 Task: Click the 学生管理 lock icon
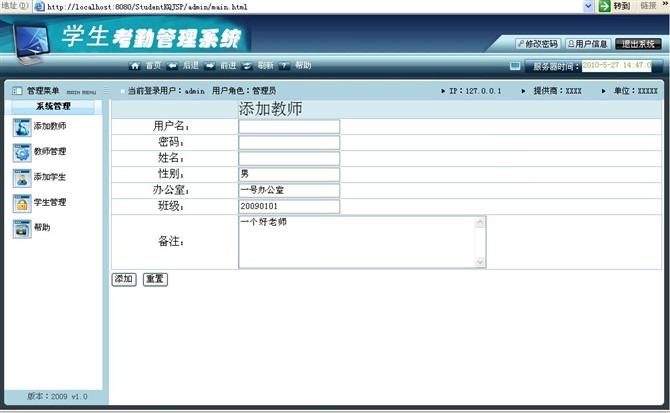tap(22, 203)
